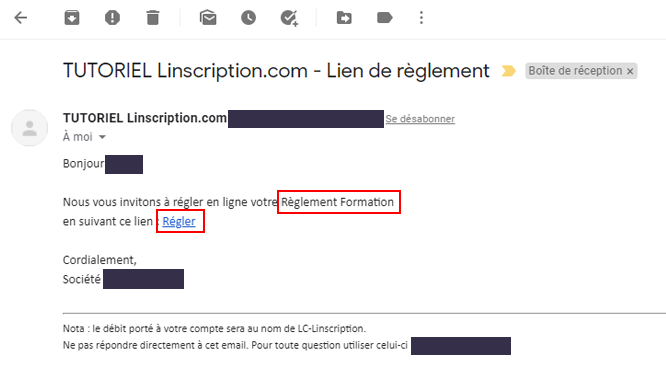666x372 pixels.
Task: Click the email subject heading
Action: 276,70
